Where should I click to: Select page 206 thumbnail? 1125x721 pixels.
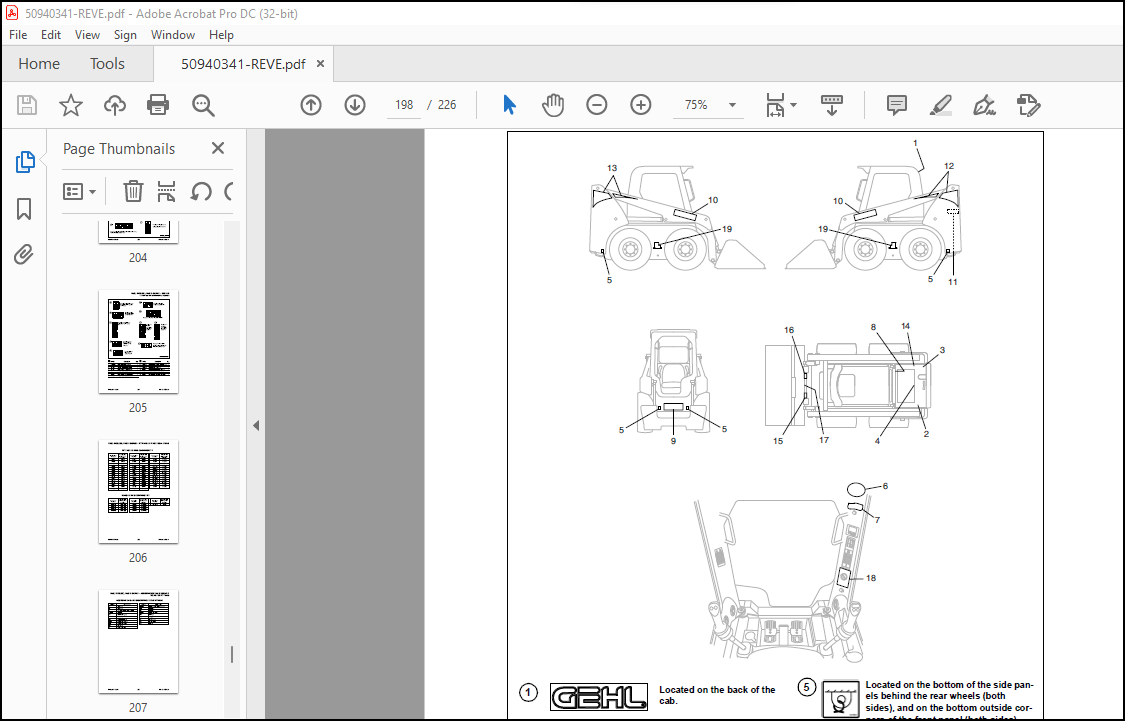click(x=138, y=491)
